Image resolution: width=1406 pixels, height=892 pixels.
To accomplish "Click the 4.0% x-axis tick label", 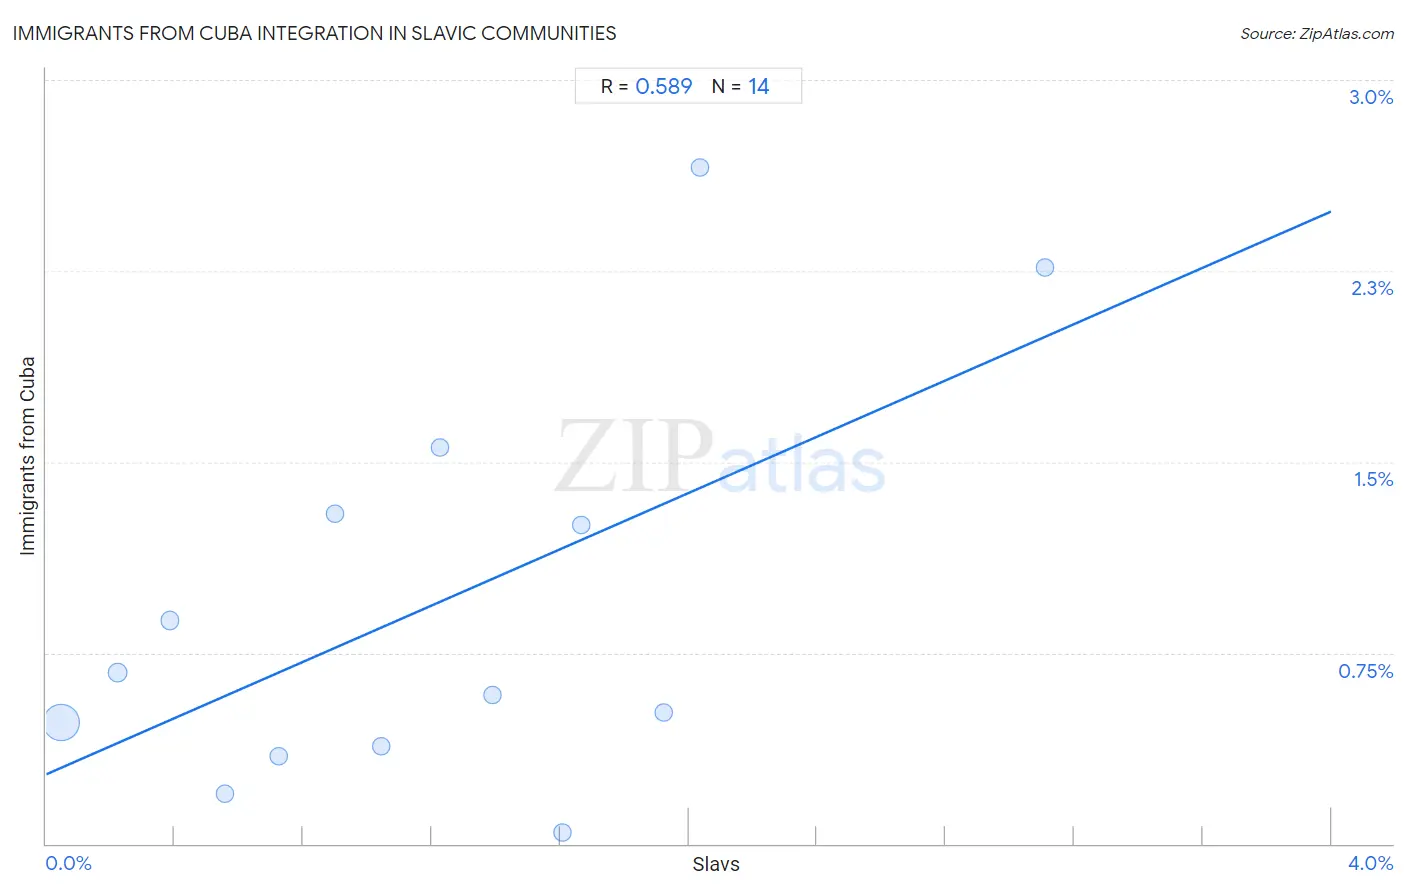I will point(1370,863).
